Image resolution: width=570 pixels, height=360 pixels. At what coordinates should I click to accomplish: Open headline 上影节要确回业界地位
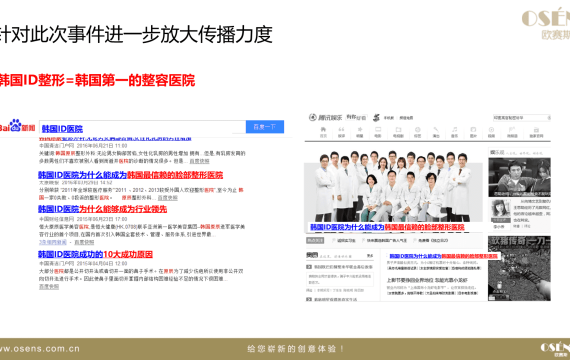427,280
